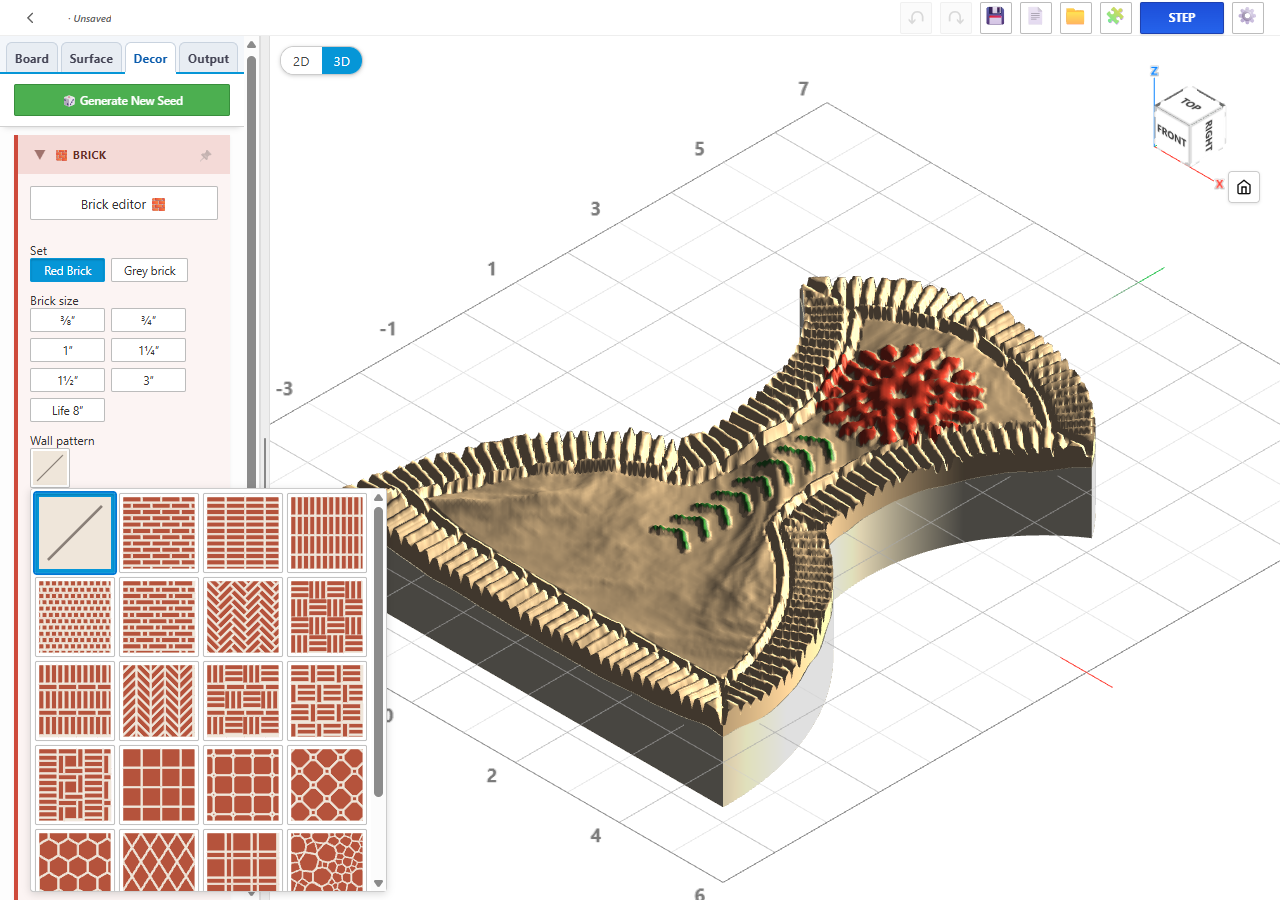Open Wall pattern selector swatch

(x=50, y=468)
